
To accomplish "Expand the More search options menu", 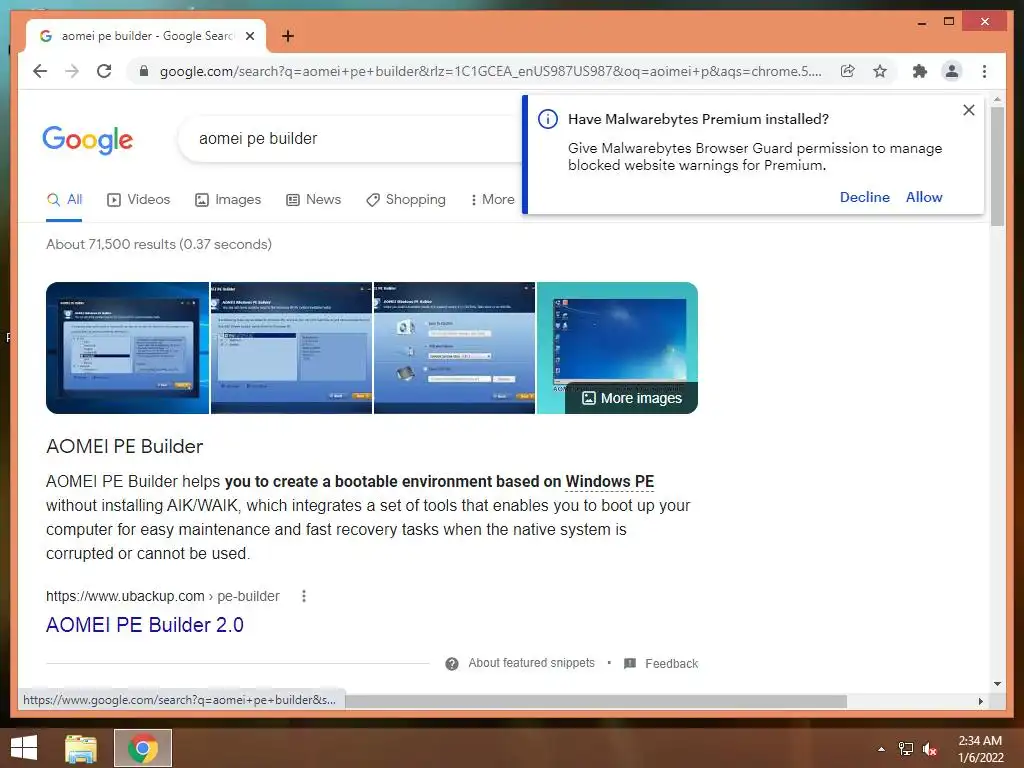I will coord(492,200).
